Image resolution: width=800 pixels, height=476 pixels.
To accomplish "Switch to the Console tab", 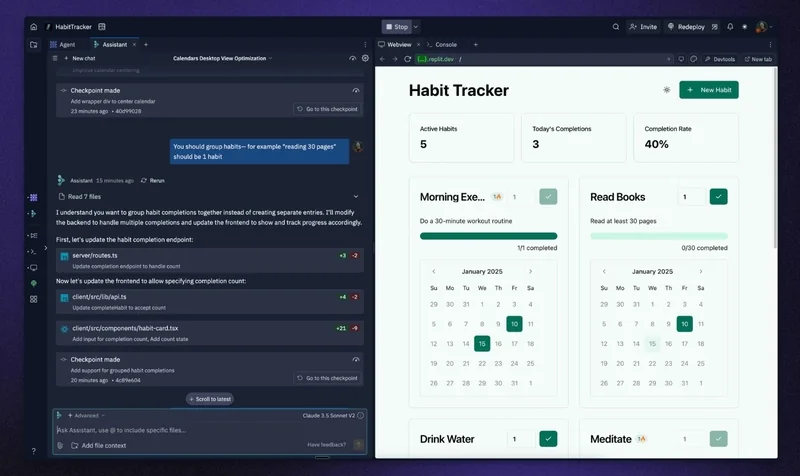I will pos(442,45).
